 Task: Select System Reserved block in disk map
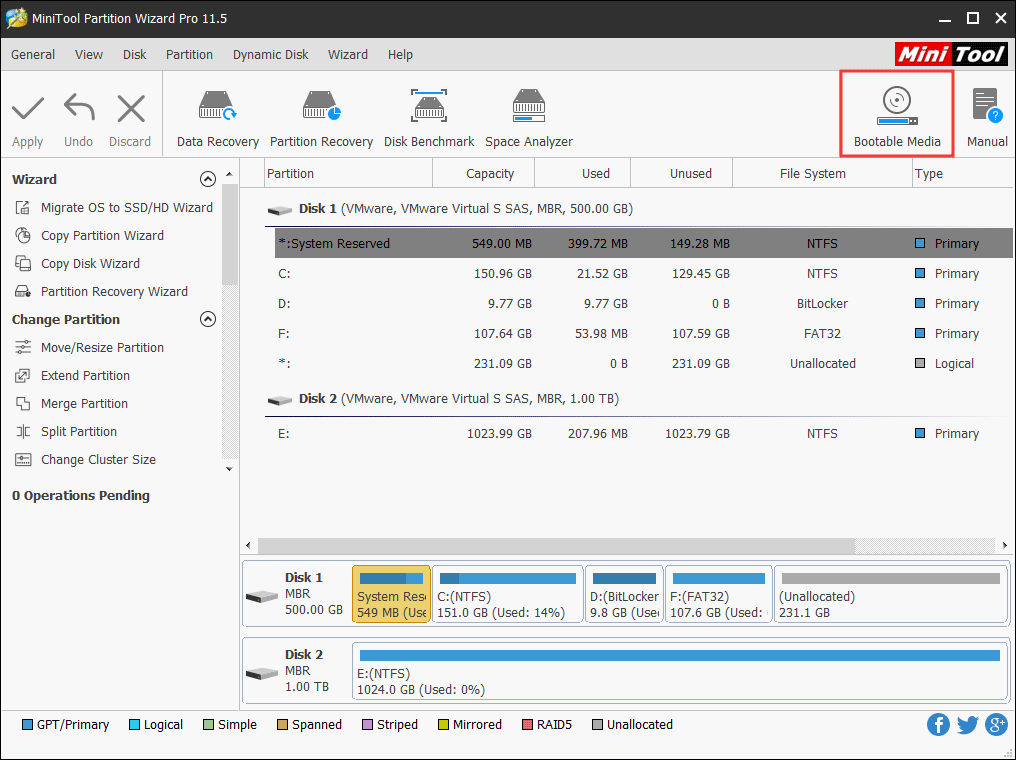[391, 594]
